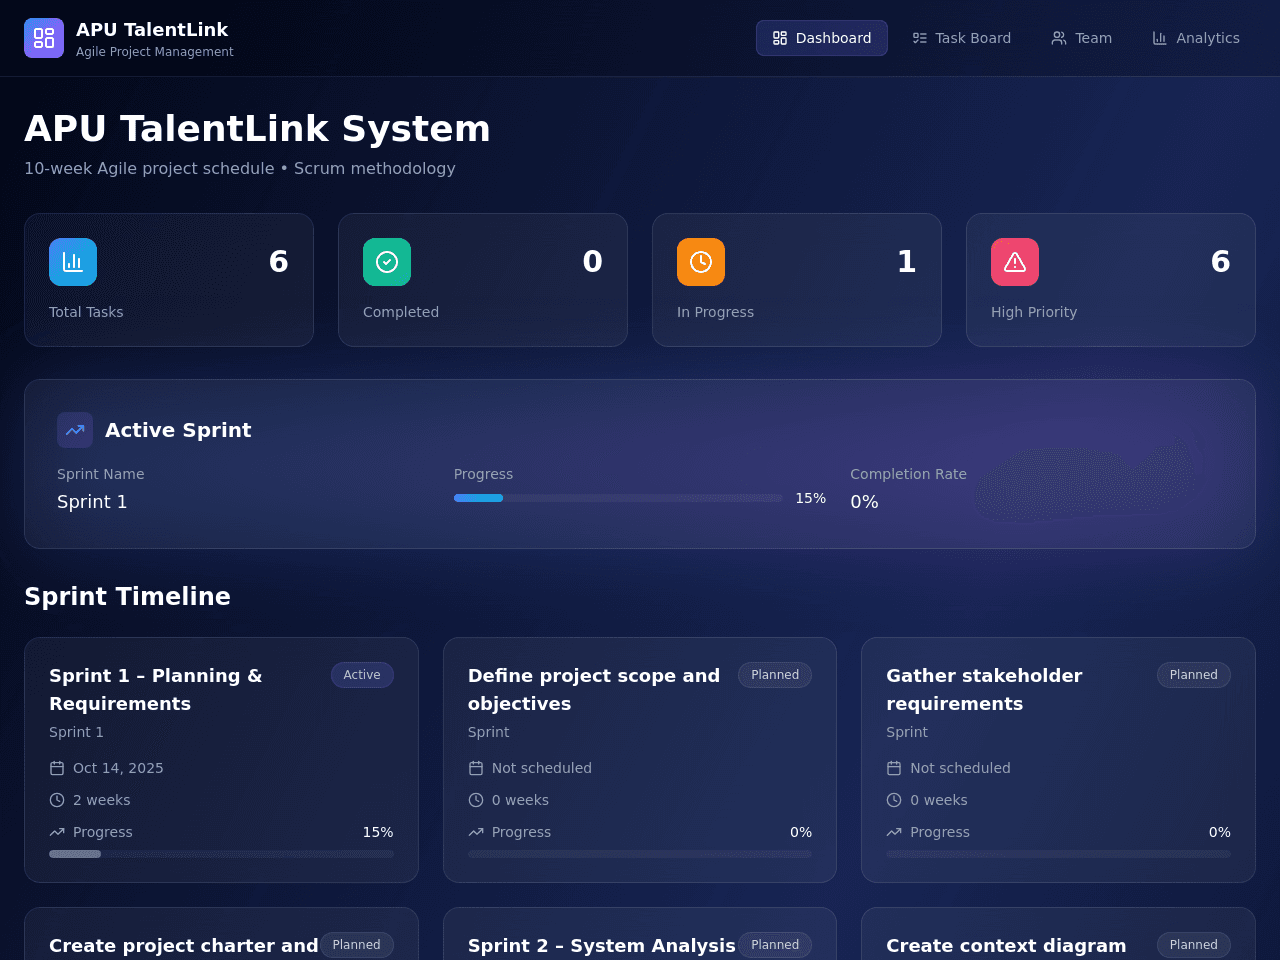Open Define project scope and objectives title
This screenshot has height=960, width=1280.
click(594, 690)
